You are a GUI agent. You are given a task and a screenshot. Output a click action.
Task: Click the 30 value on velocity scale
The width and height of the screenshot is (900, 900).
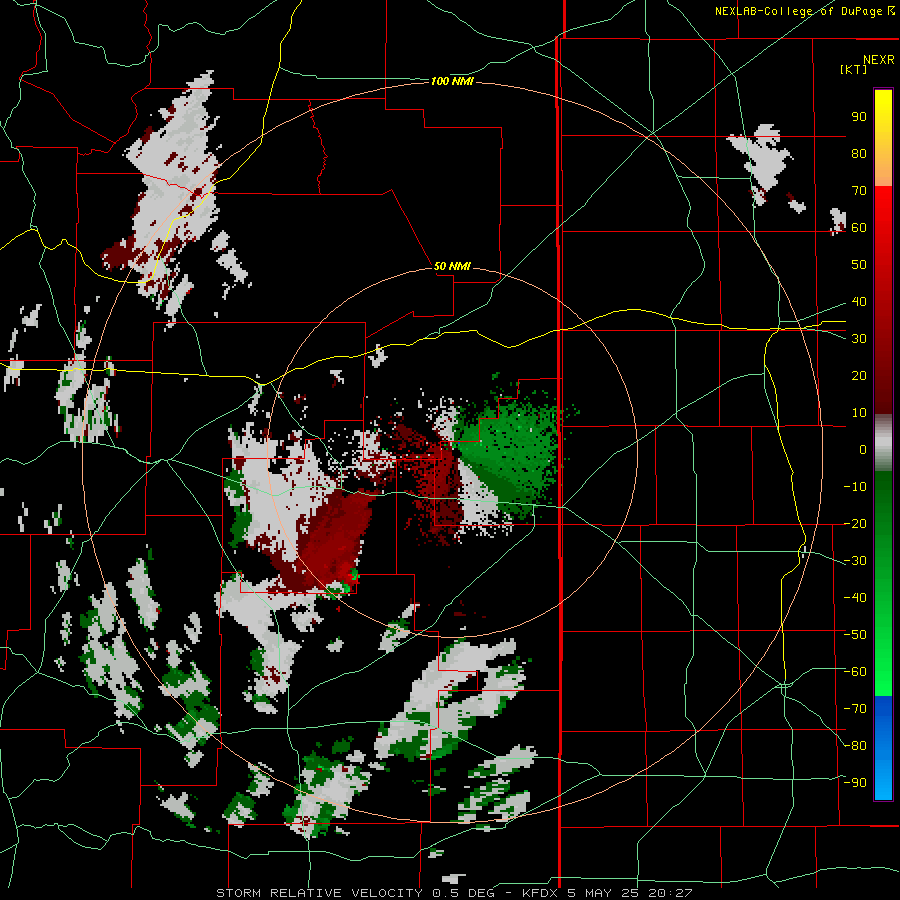pos(859,339)
